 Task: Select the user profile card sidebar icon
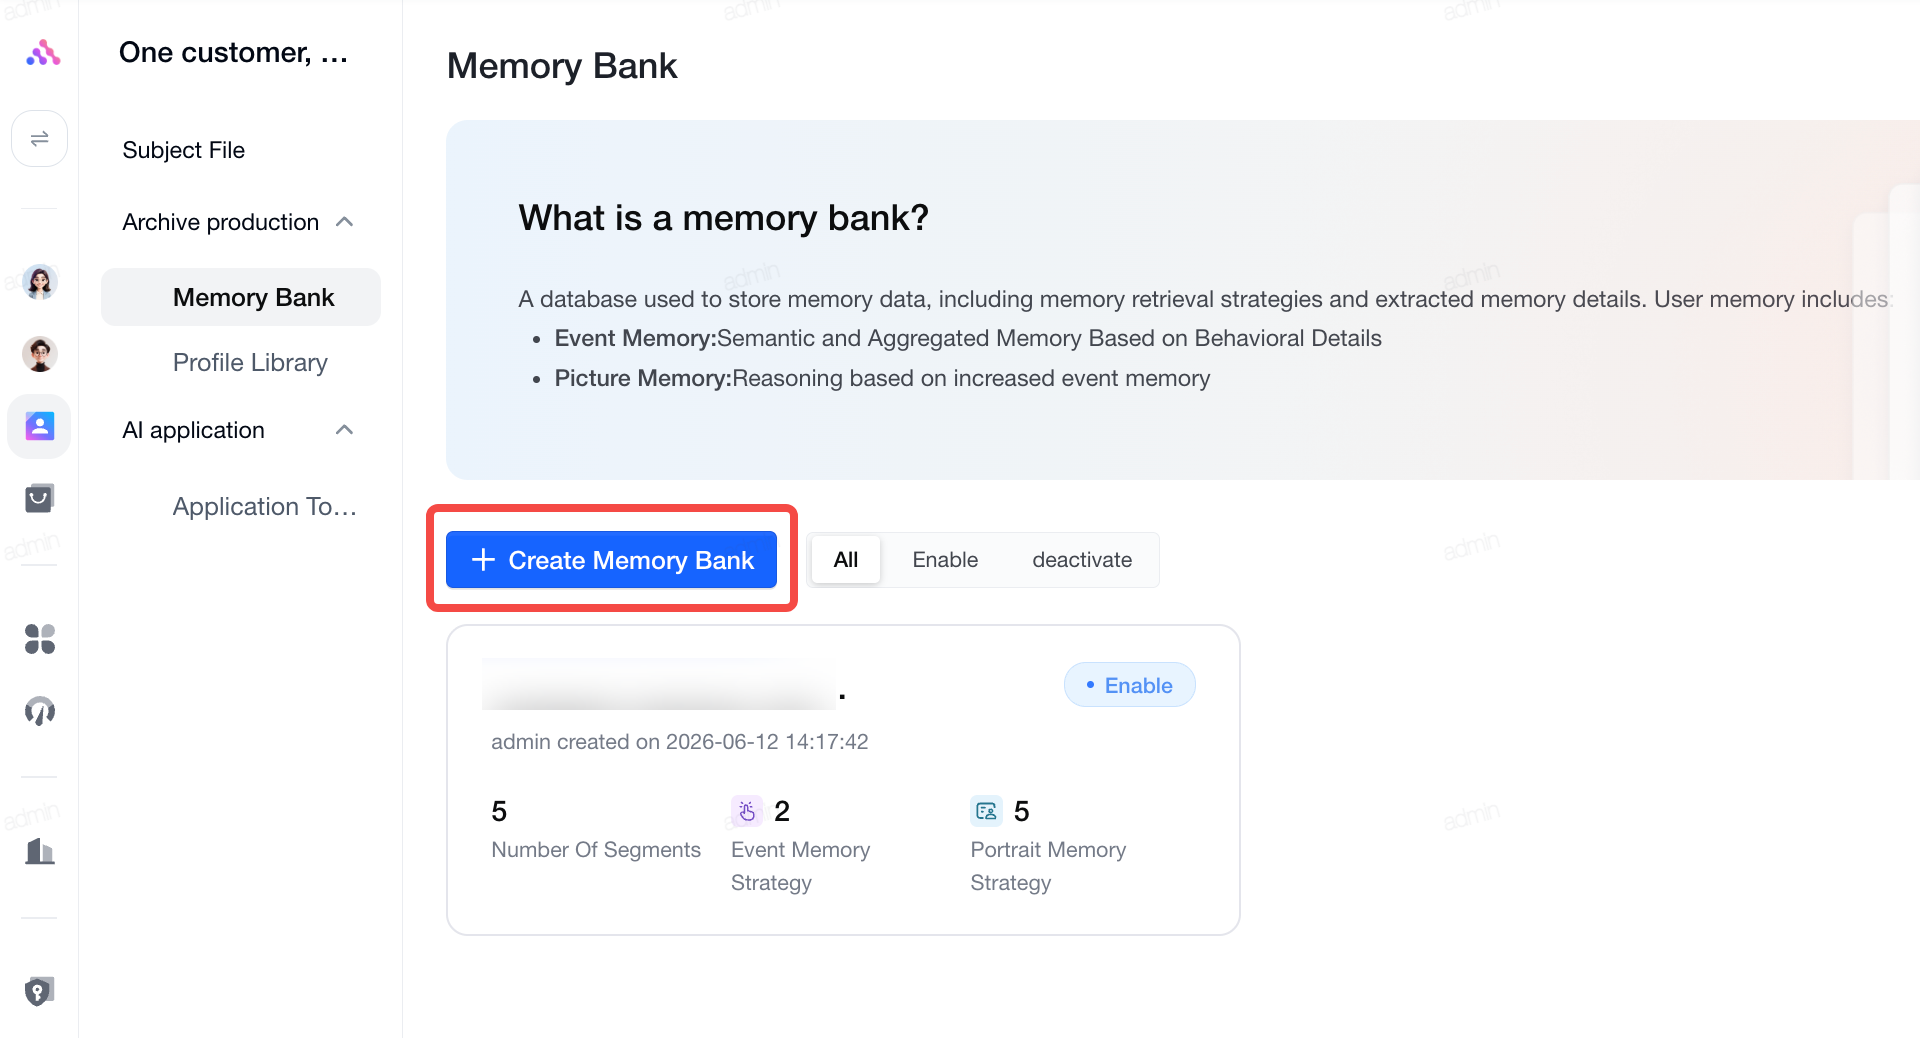pos(40,426)
